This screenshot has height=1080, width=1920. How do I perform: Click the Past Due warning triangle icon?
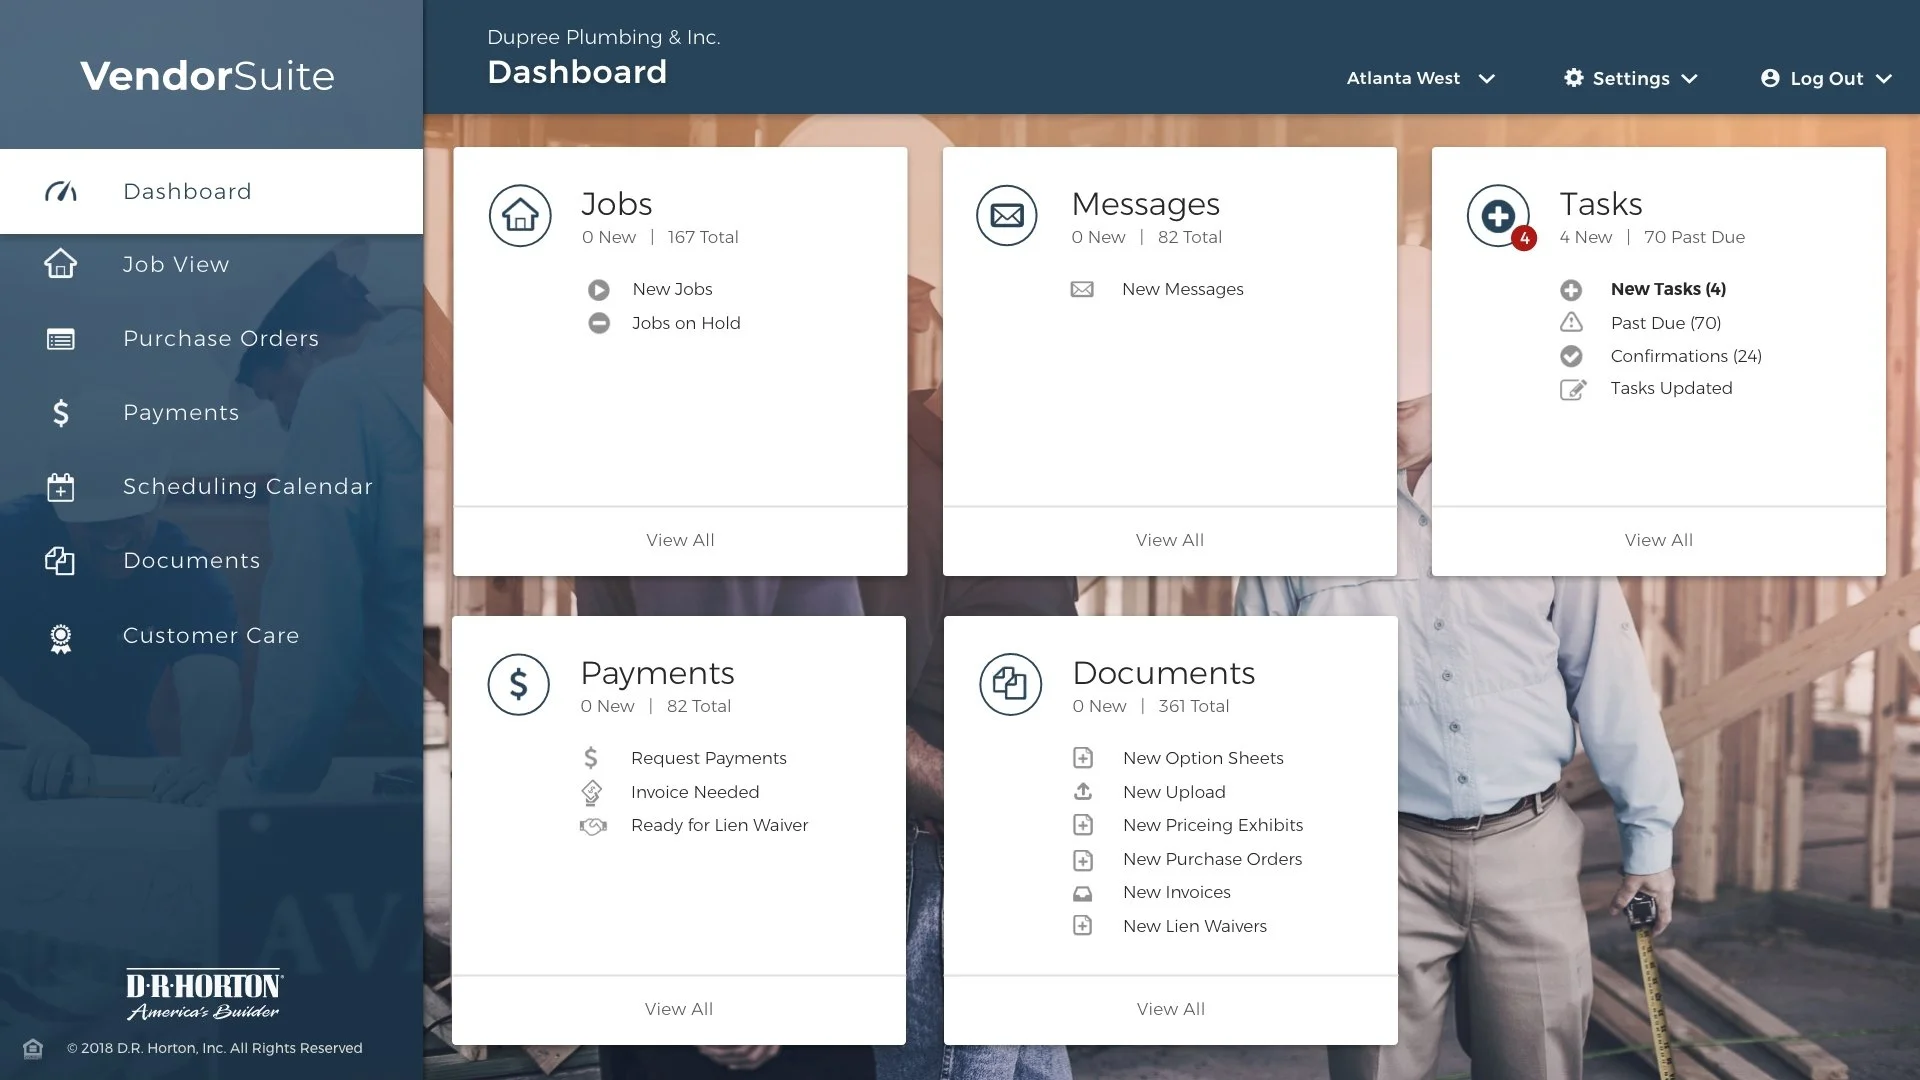tap(1571, 322)
